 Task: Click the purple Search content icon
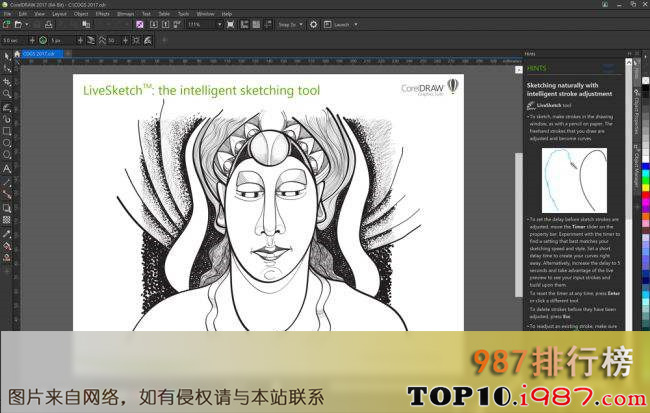click(140, 24)
